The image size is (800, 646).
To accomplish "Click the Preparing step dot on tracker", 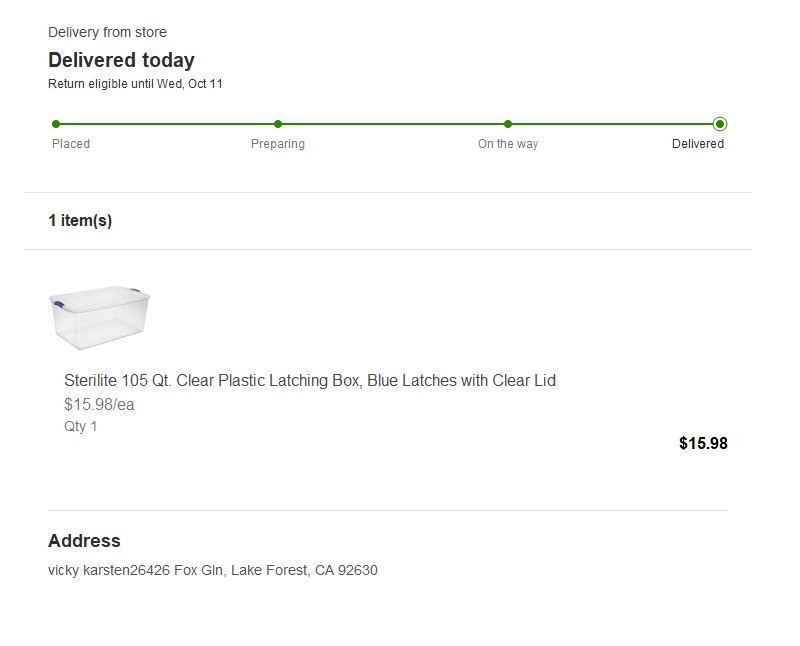I will pos(278,124).
